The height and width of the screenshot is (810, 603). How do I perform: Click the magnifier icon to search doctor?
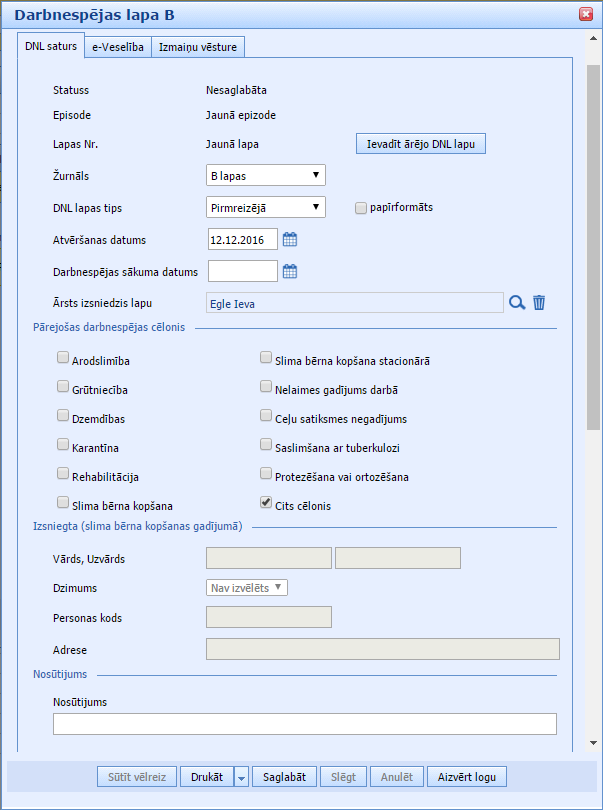click(517, 303)
